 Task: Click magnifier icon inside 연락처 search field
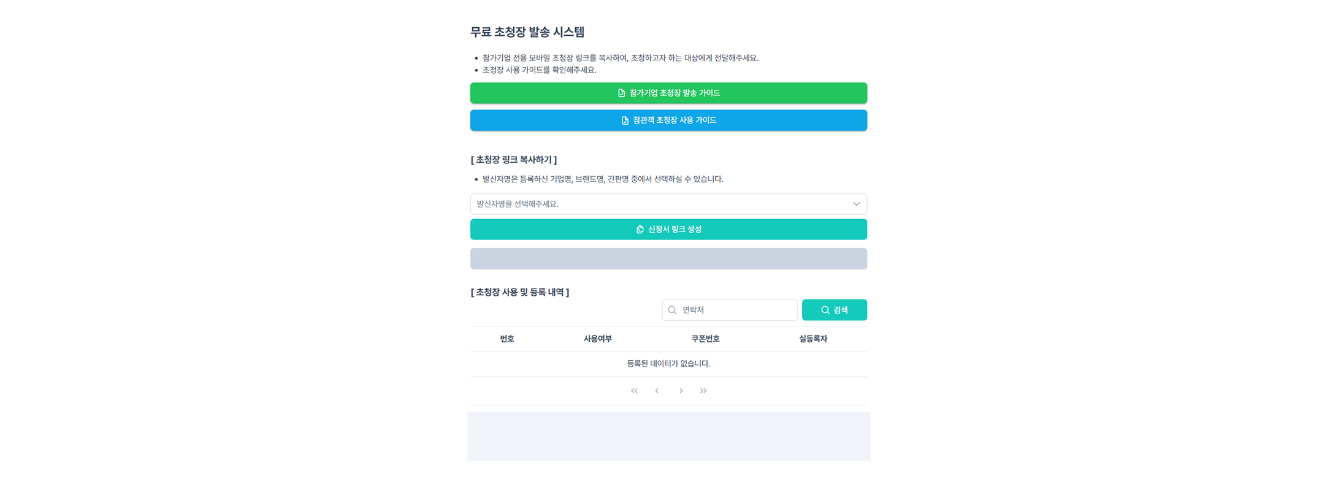coord(672,310)
